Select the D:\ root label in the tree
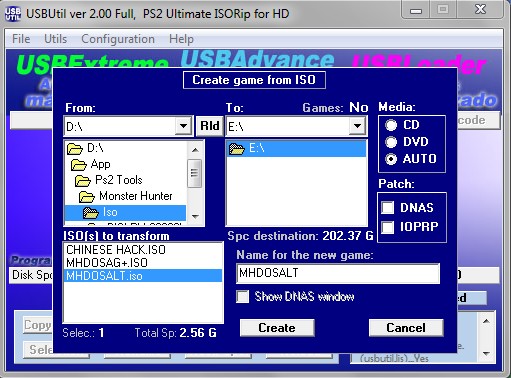The width and height of the screenshot is (511, 378). pos(95,148)
